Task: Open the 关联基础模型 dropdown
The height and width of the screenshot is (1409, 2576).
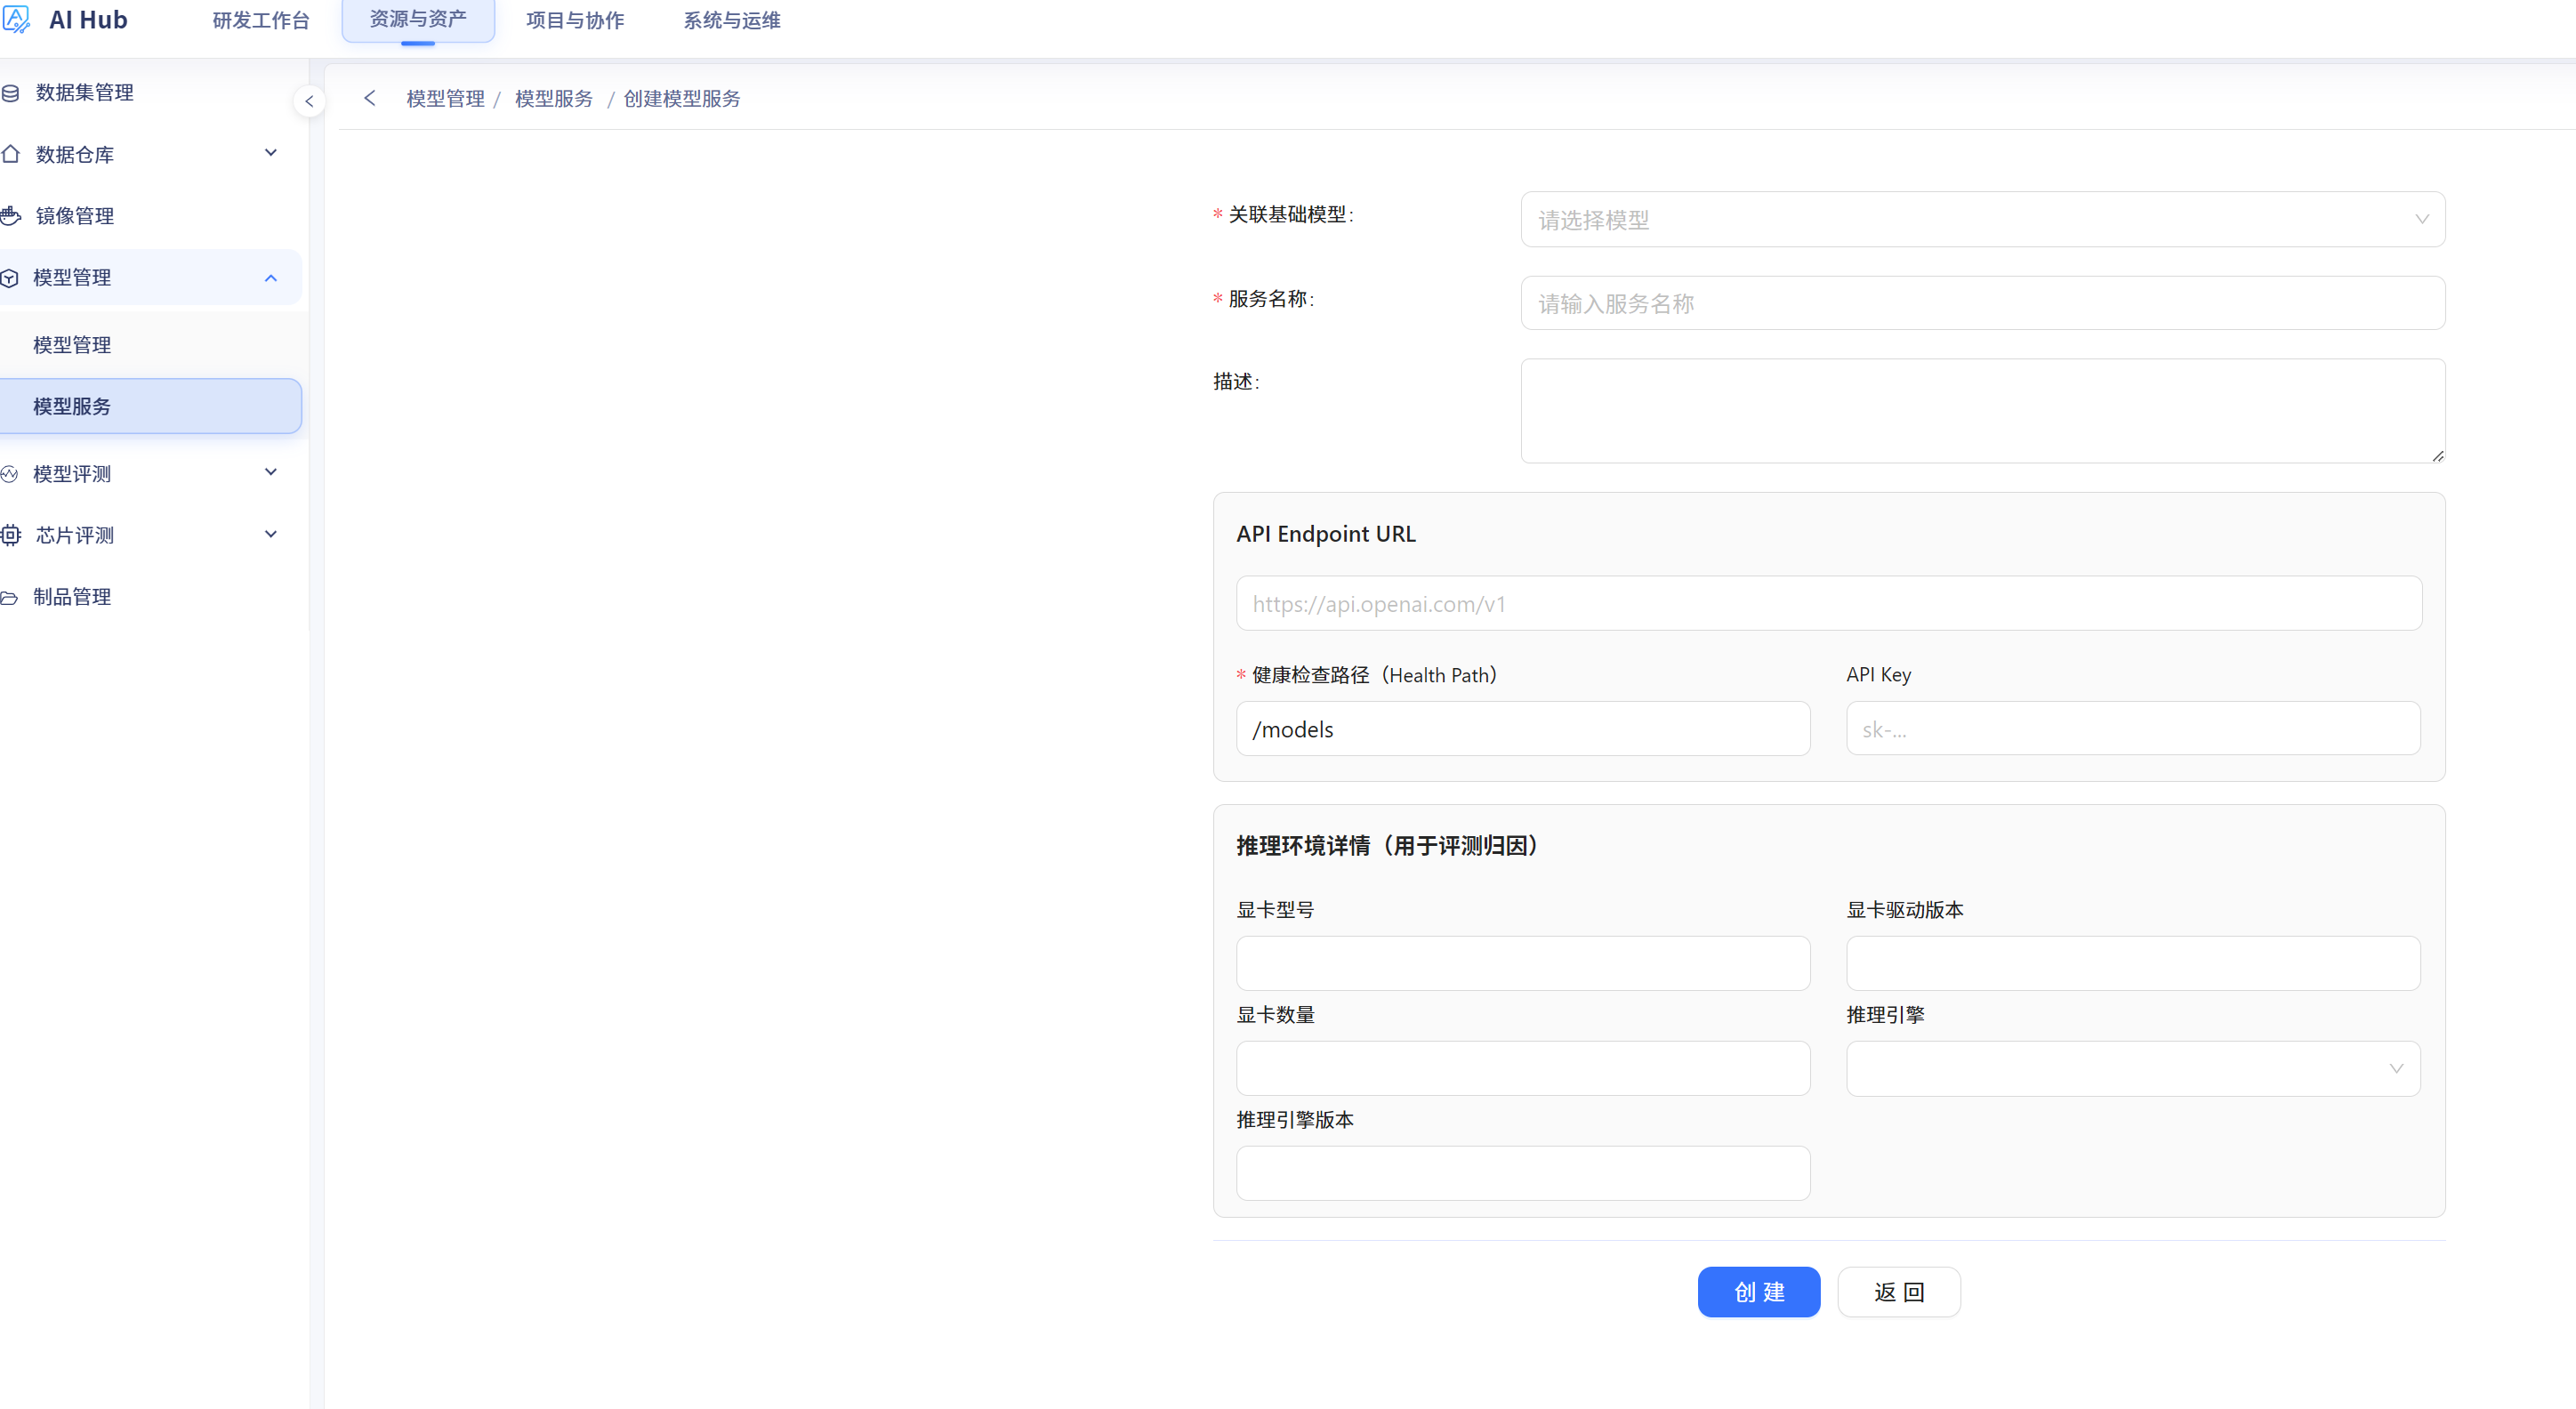Action: click(1982, 219)
